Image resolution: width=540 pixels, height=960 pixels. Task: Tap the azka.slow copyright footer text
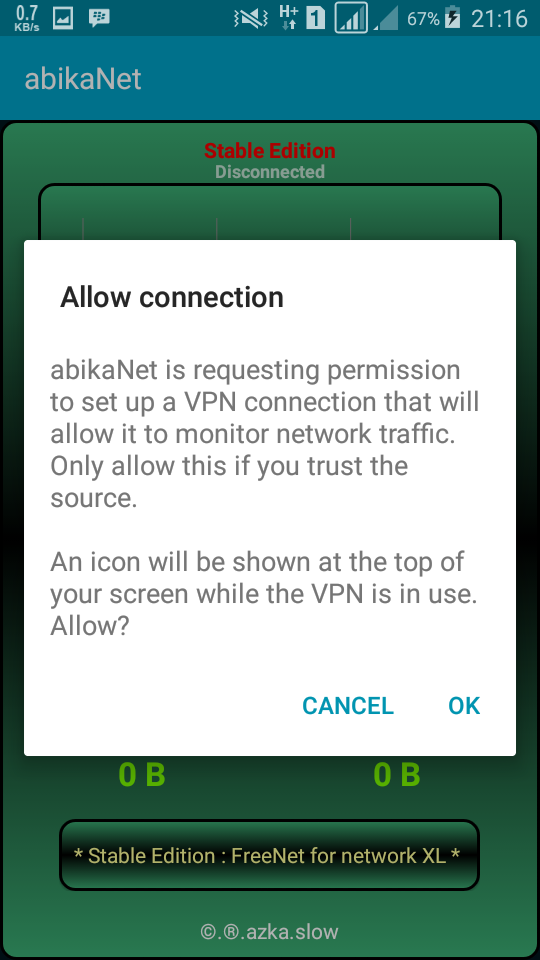pyautogui.click(x=269, y=932)
